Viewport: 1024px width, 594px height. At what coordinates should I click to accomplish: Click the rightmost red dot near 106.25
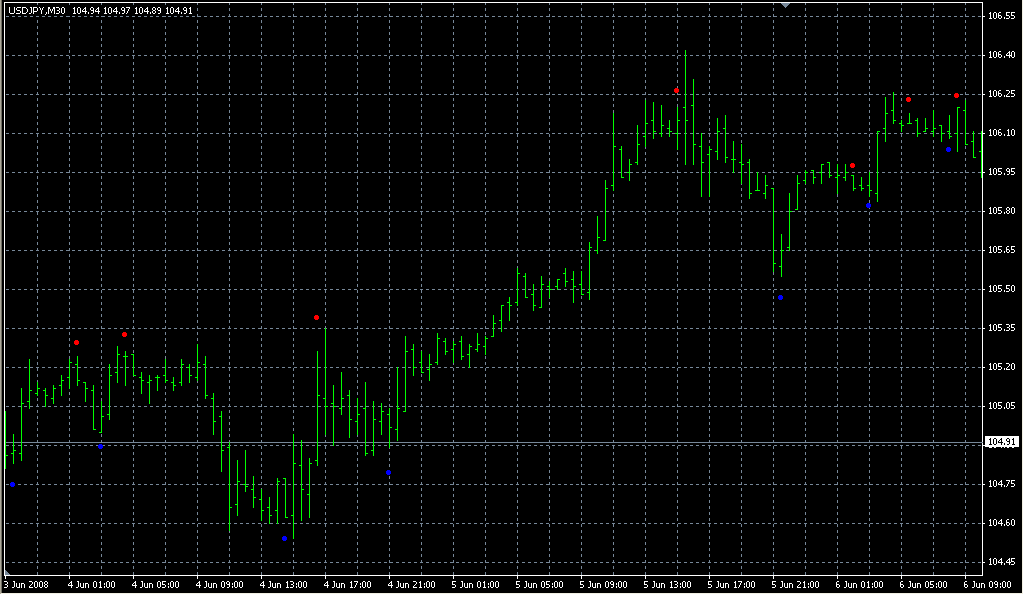[957, 96]
